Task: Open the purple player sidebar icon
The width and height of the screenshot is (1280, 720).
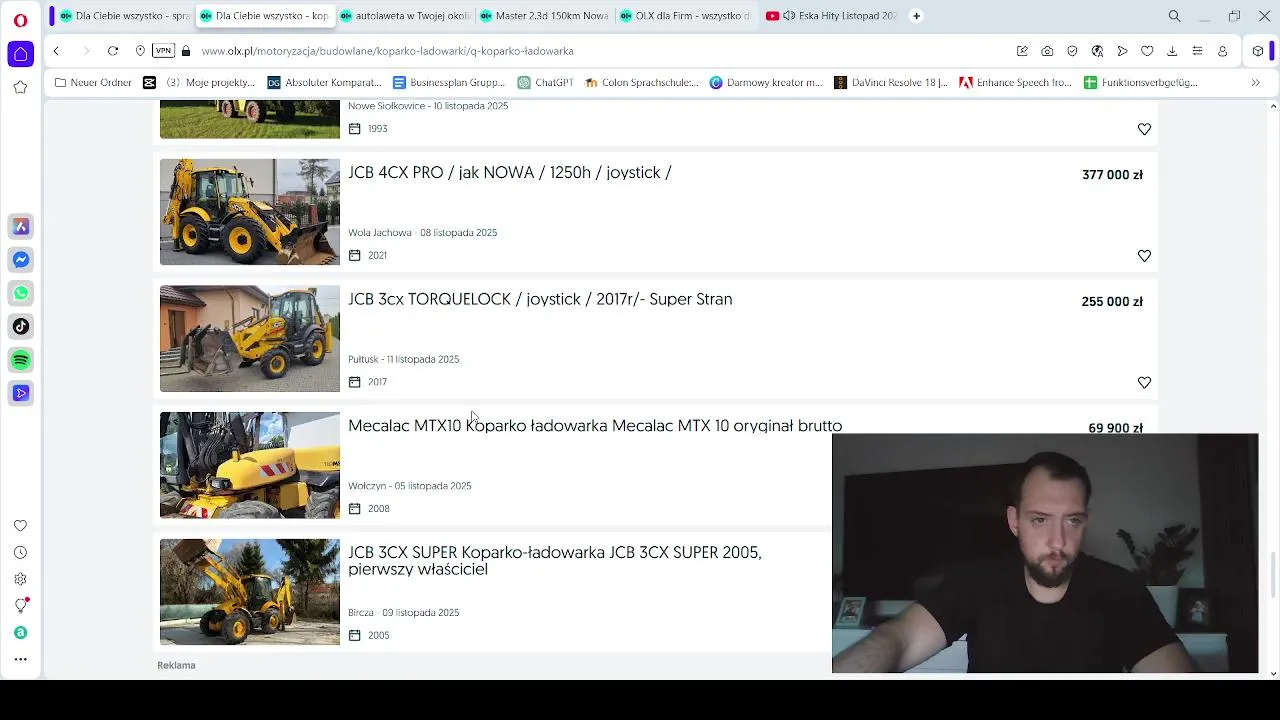Action: pyautogui.click(x=21, y=393)
